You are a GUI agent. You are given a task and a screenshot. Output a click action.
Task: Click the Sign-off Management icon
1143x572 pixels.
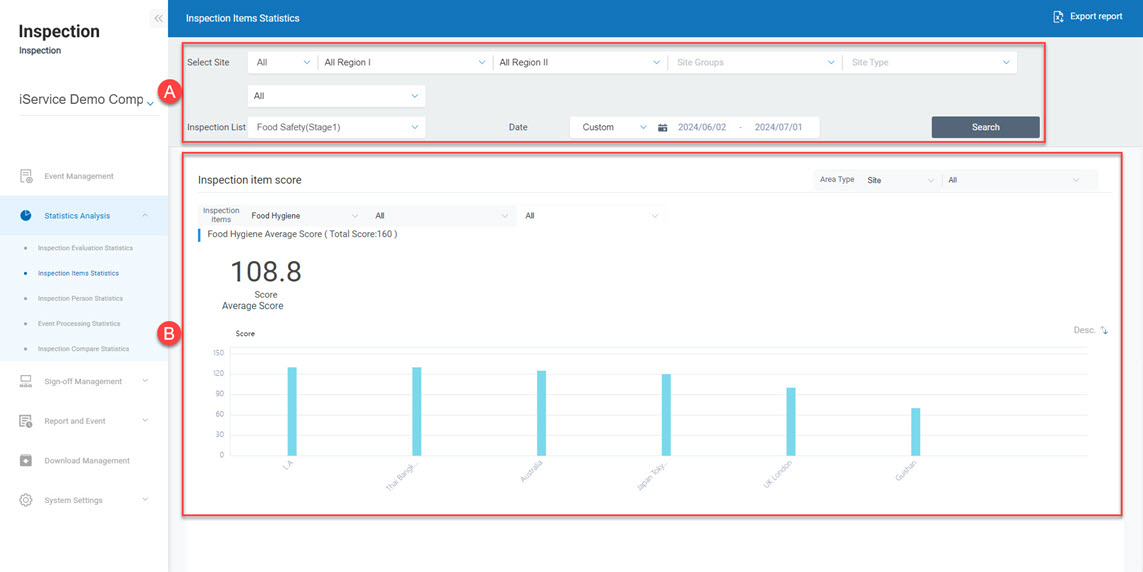coord(27,381)
